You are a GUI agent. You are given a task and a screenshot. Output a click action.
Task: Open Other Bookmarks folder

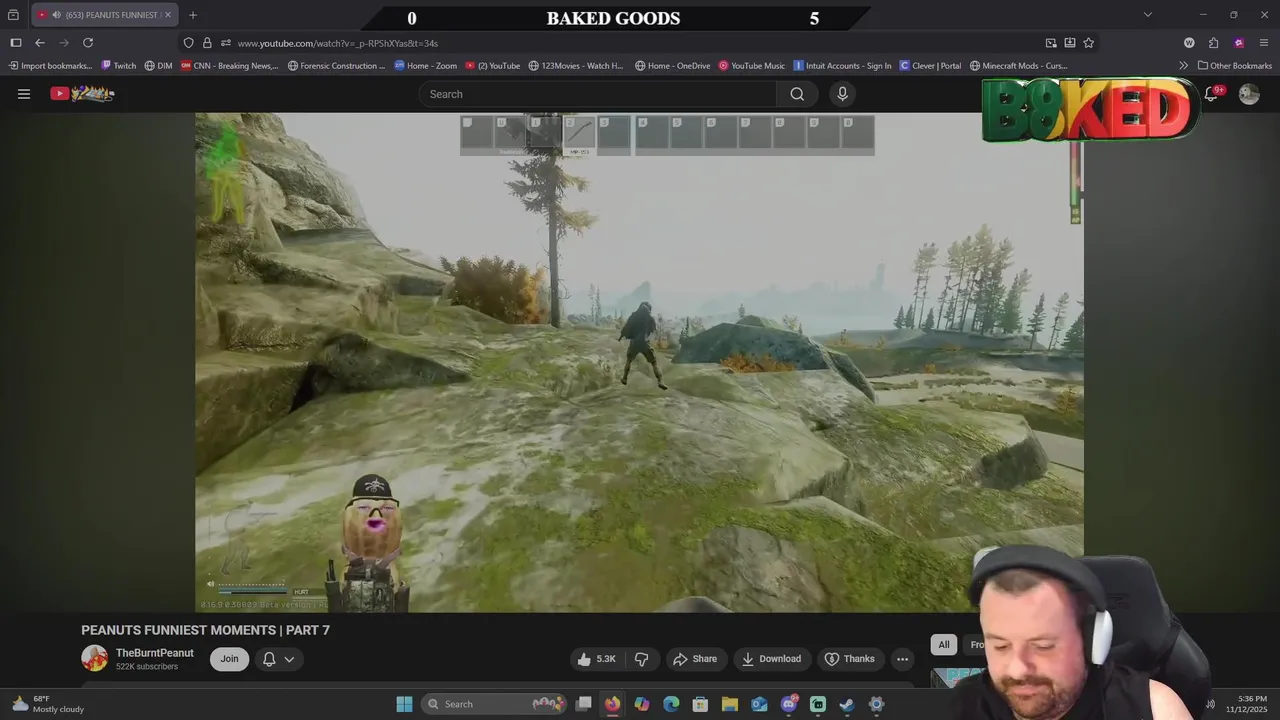(1235, 66)
